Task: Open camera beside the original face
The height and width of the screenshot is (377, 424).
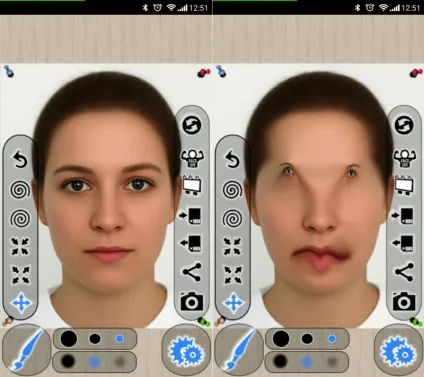Action: [192, 301]
